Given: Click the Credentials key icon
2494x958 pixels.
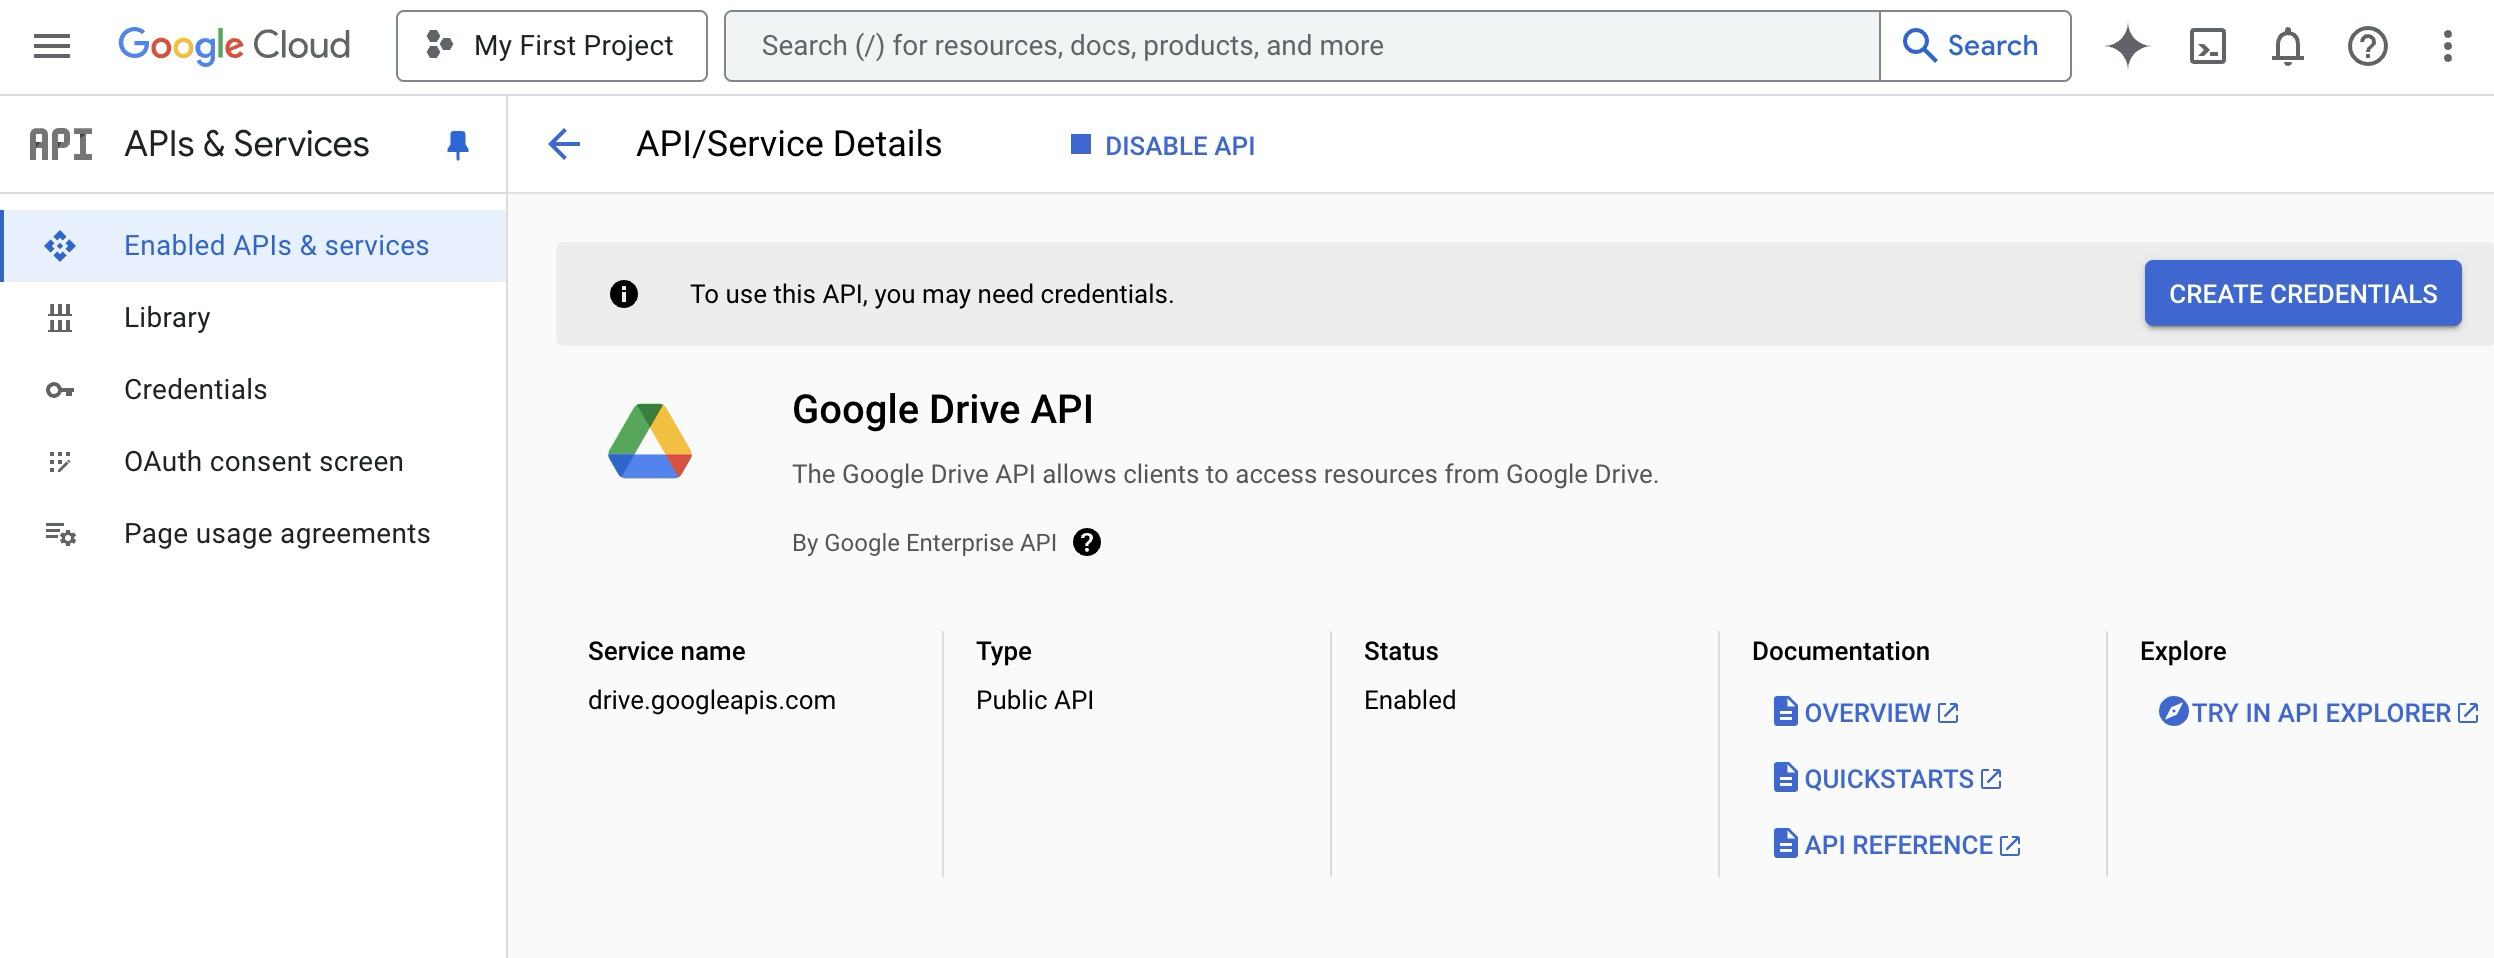Looking at the screenshot, I should (60, 390).
